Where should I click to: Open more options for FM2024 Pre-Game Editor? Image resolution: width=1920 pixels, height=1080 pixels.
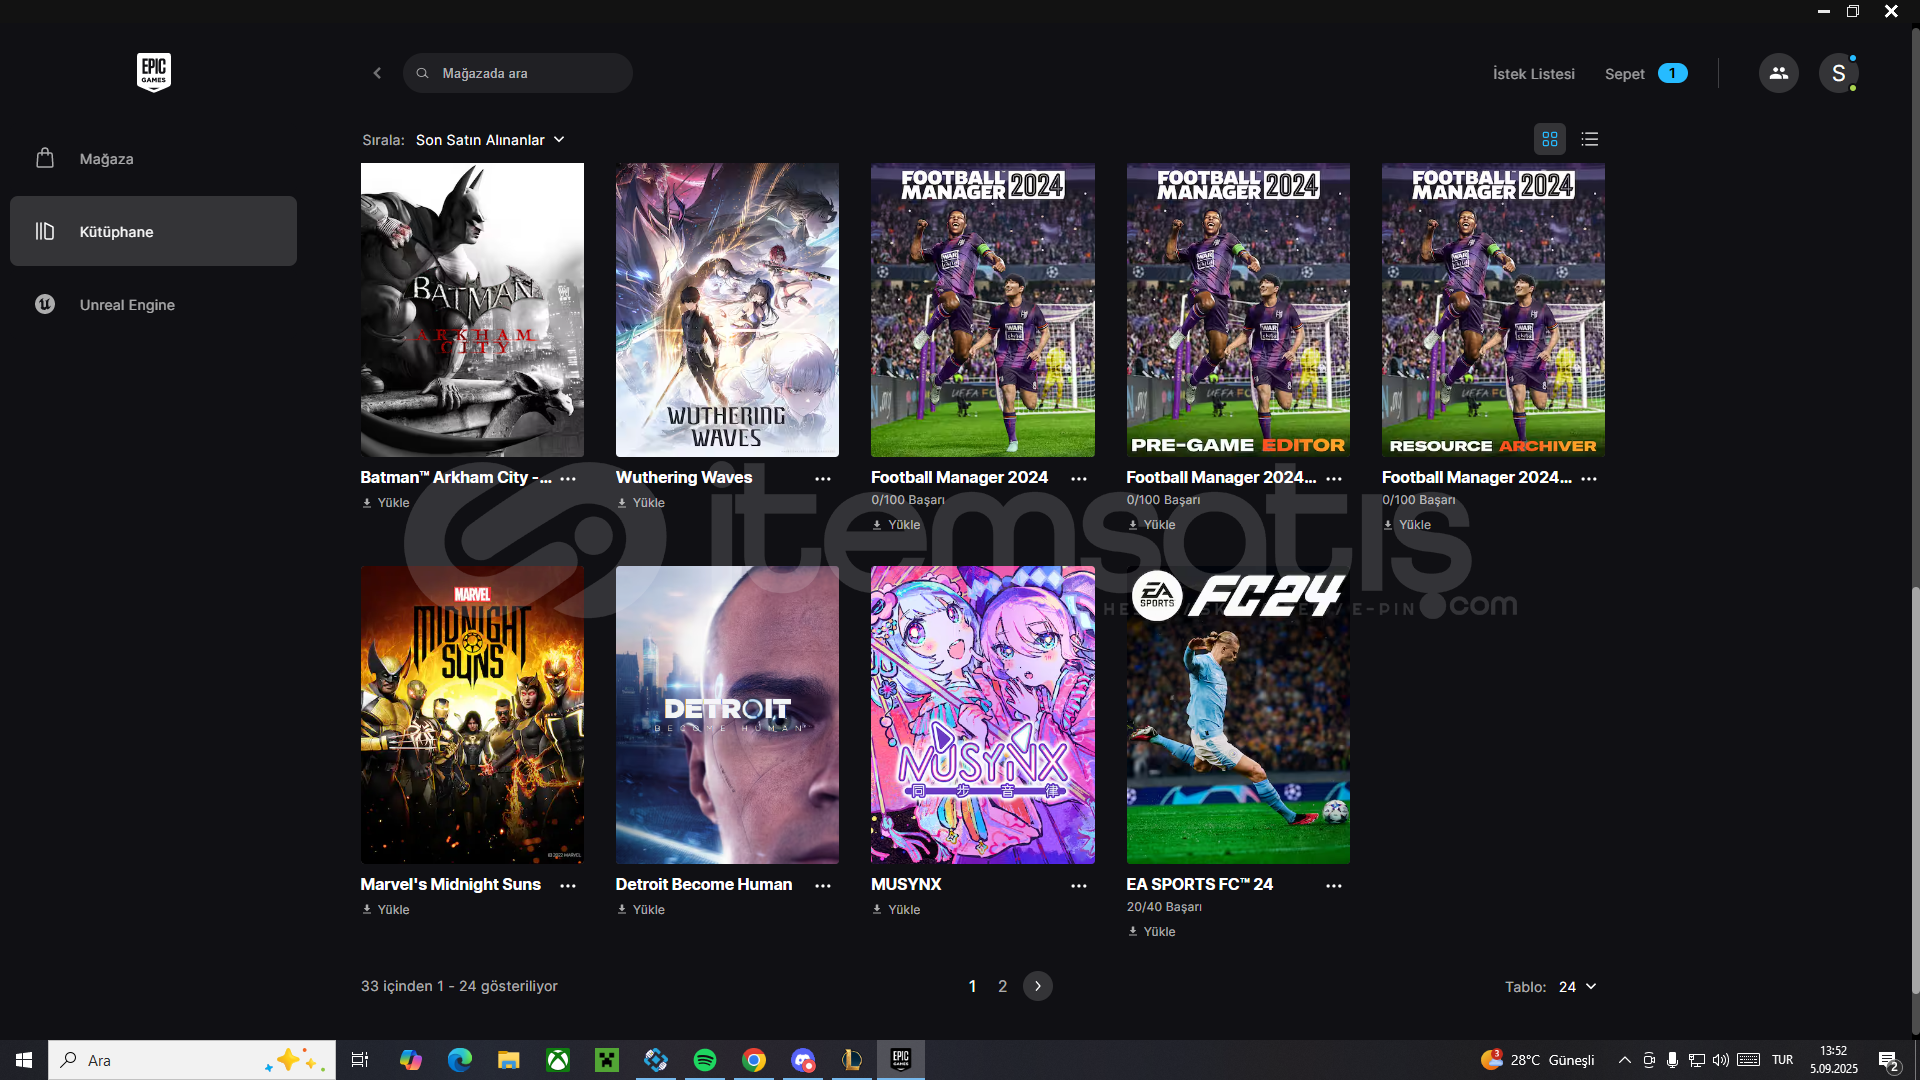coord(1334,479)
